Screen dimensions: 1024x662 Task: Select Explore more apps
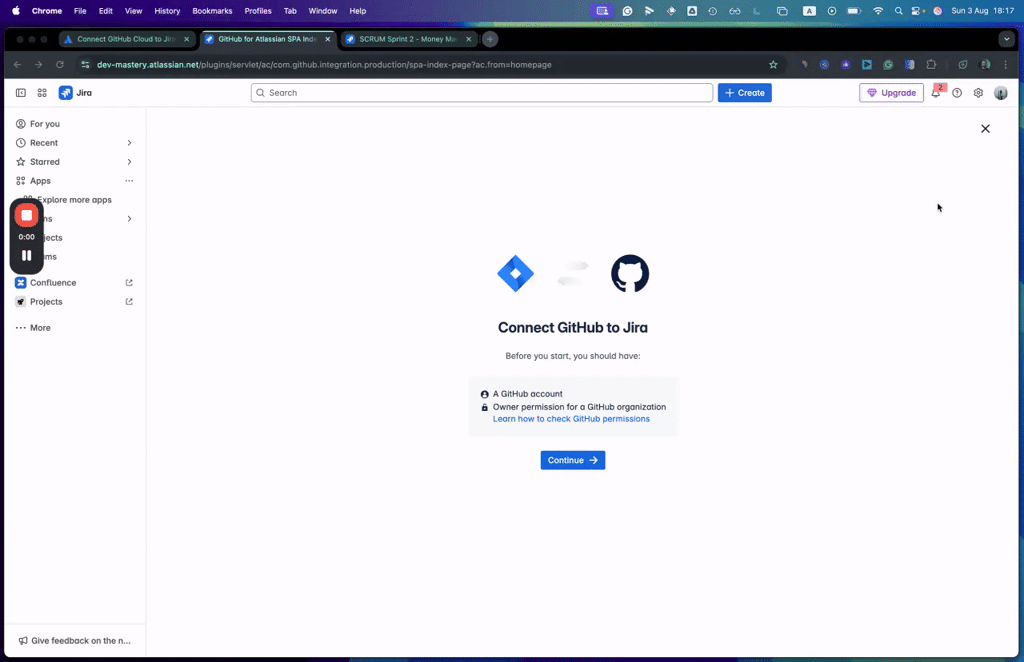pyautogui.click(x=74, y=200)
